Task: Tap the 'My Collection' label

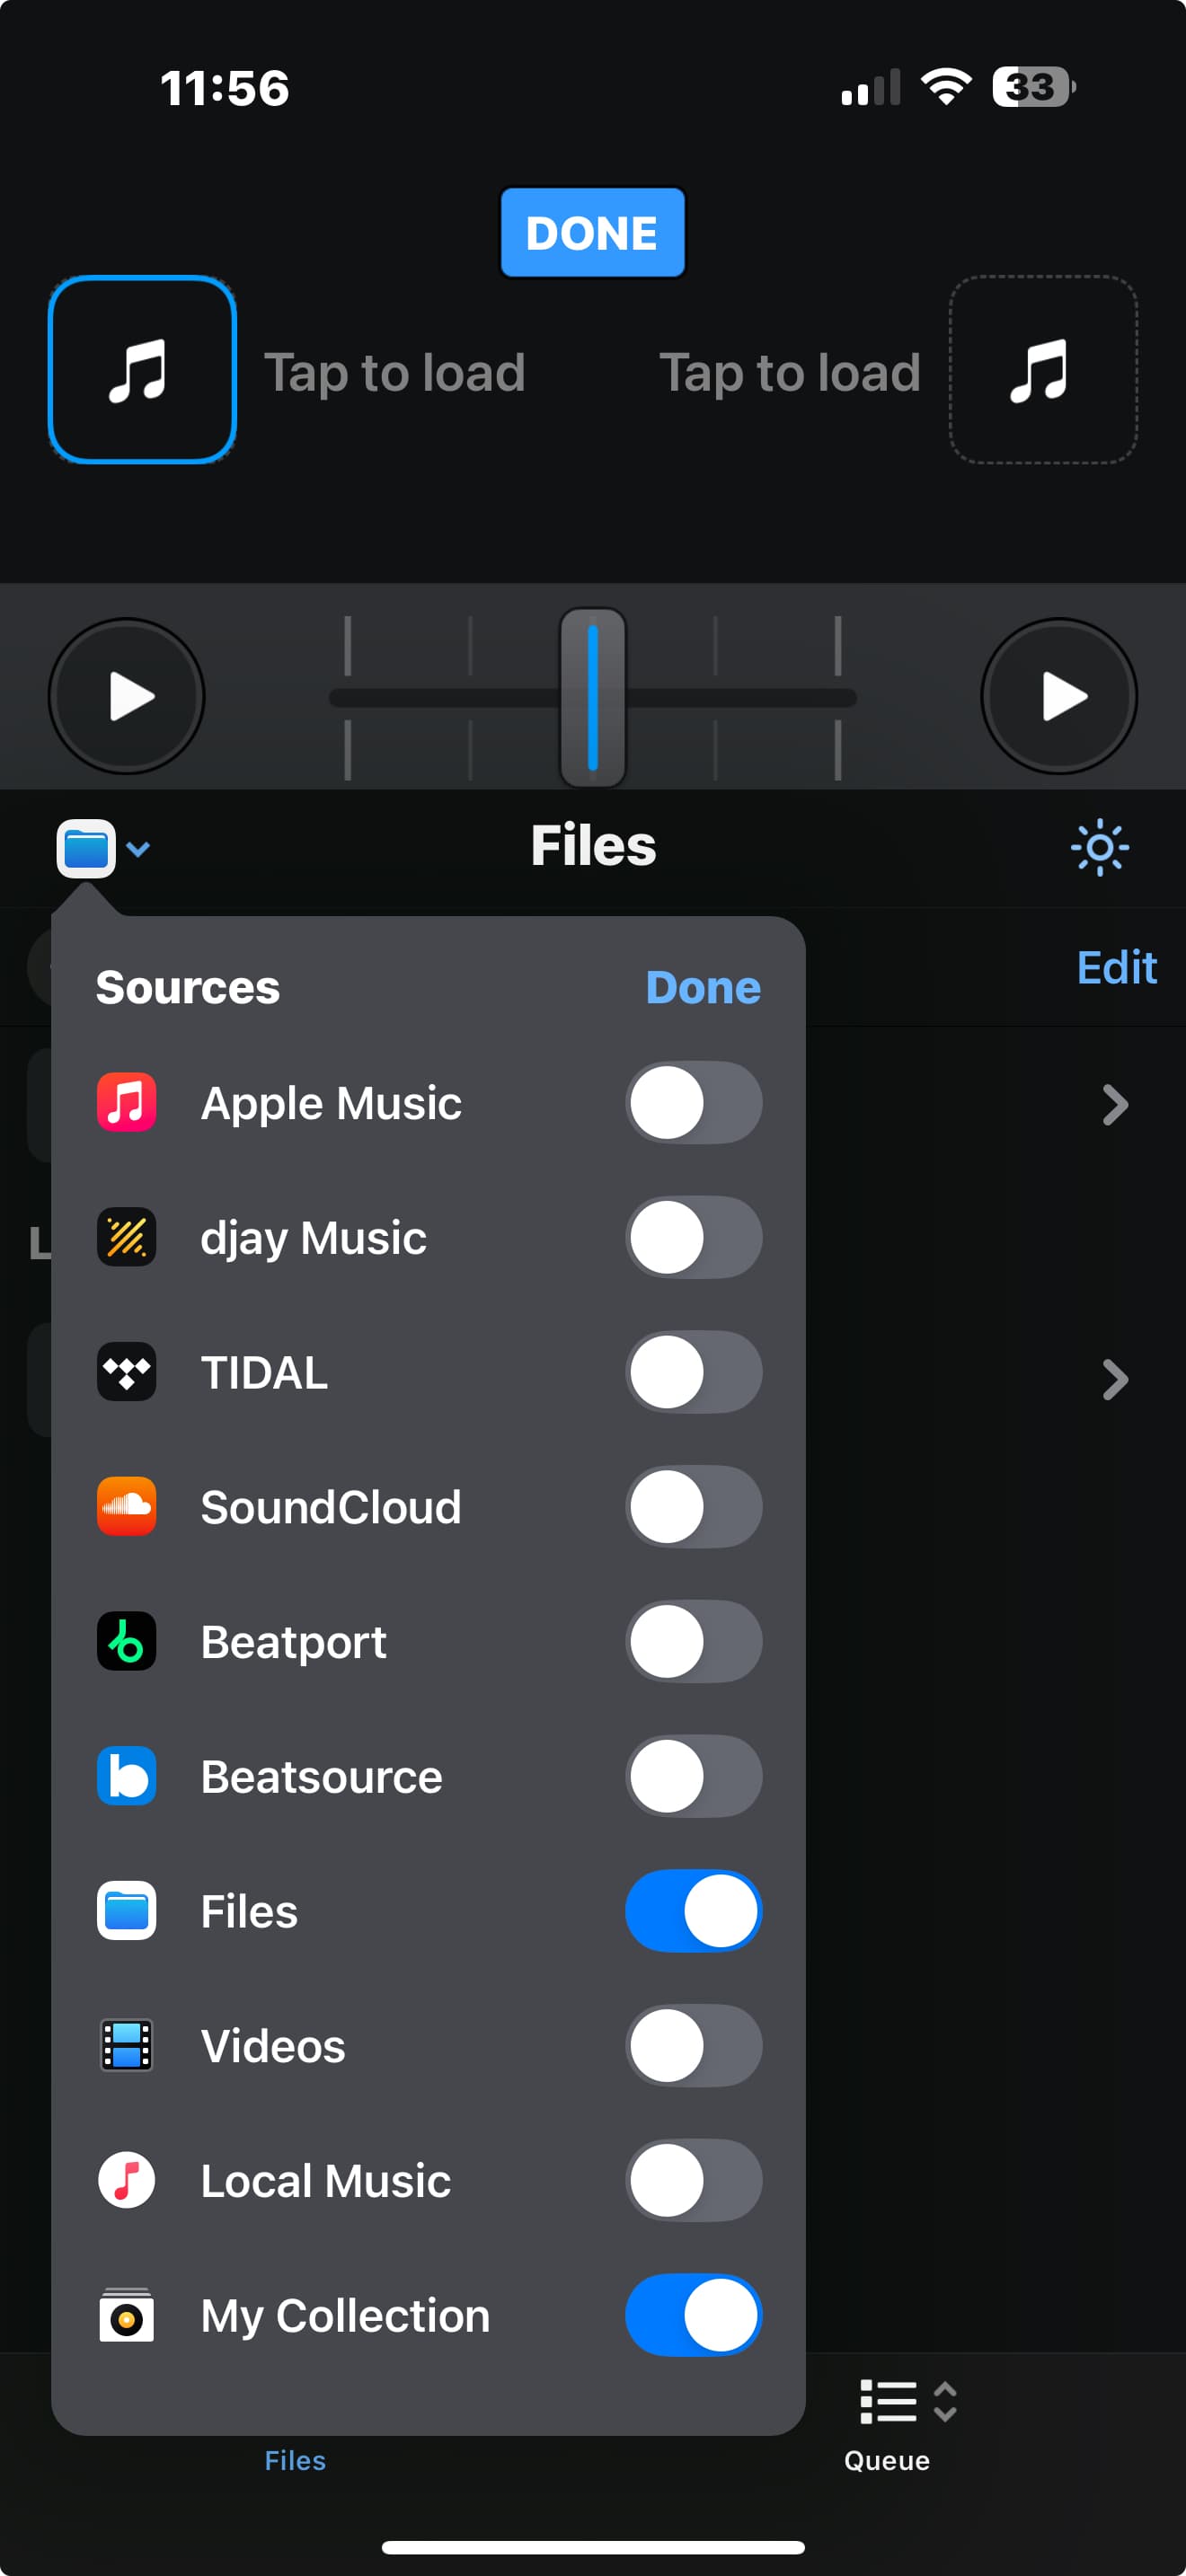Action: point(345,2317)
